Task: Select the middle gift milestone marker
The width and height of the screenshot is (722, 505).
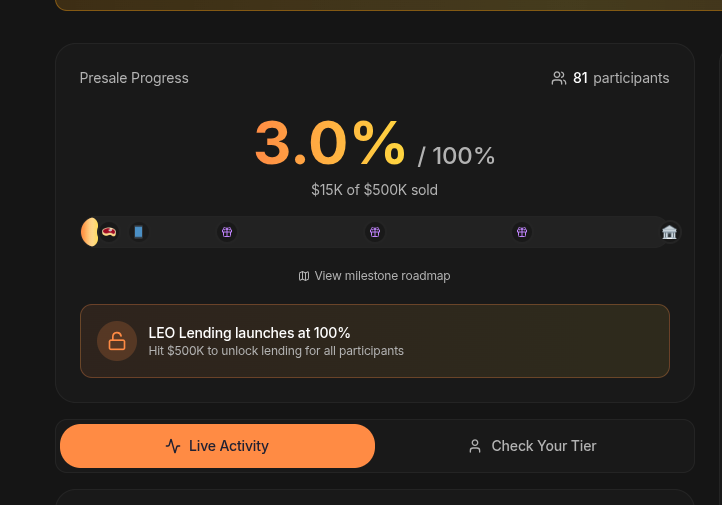Action: 375,232
